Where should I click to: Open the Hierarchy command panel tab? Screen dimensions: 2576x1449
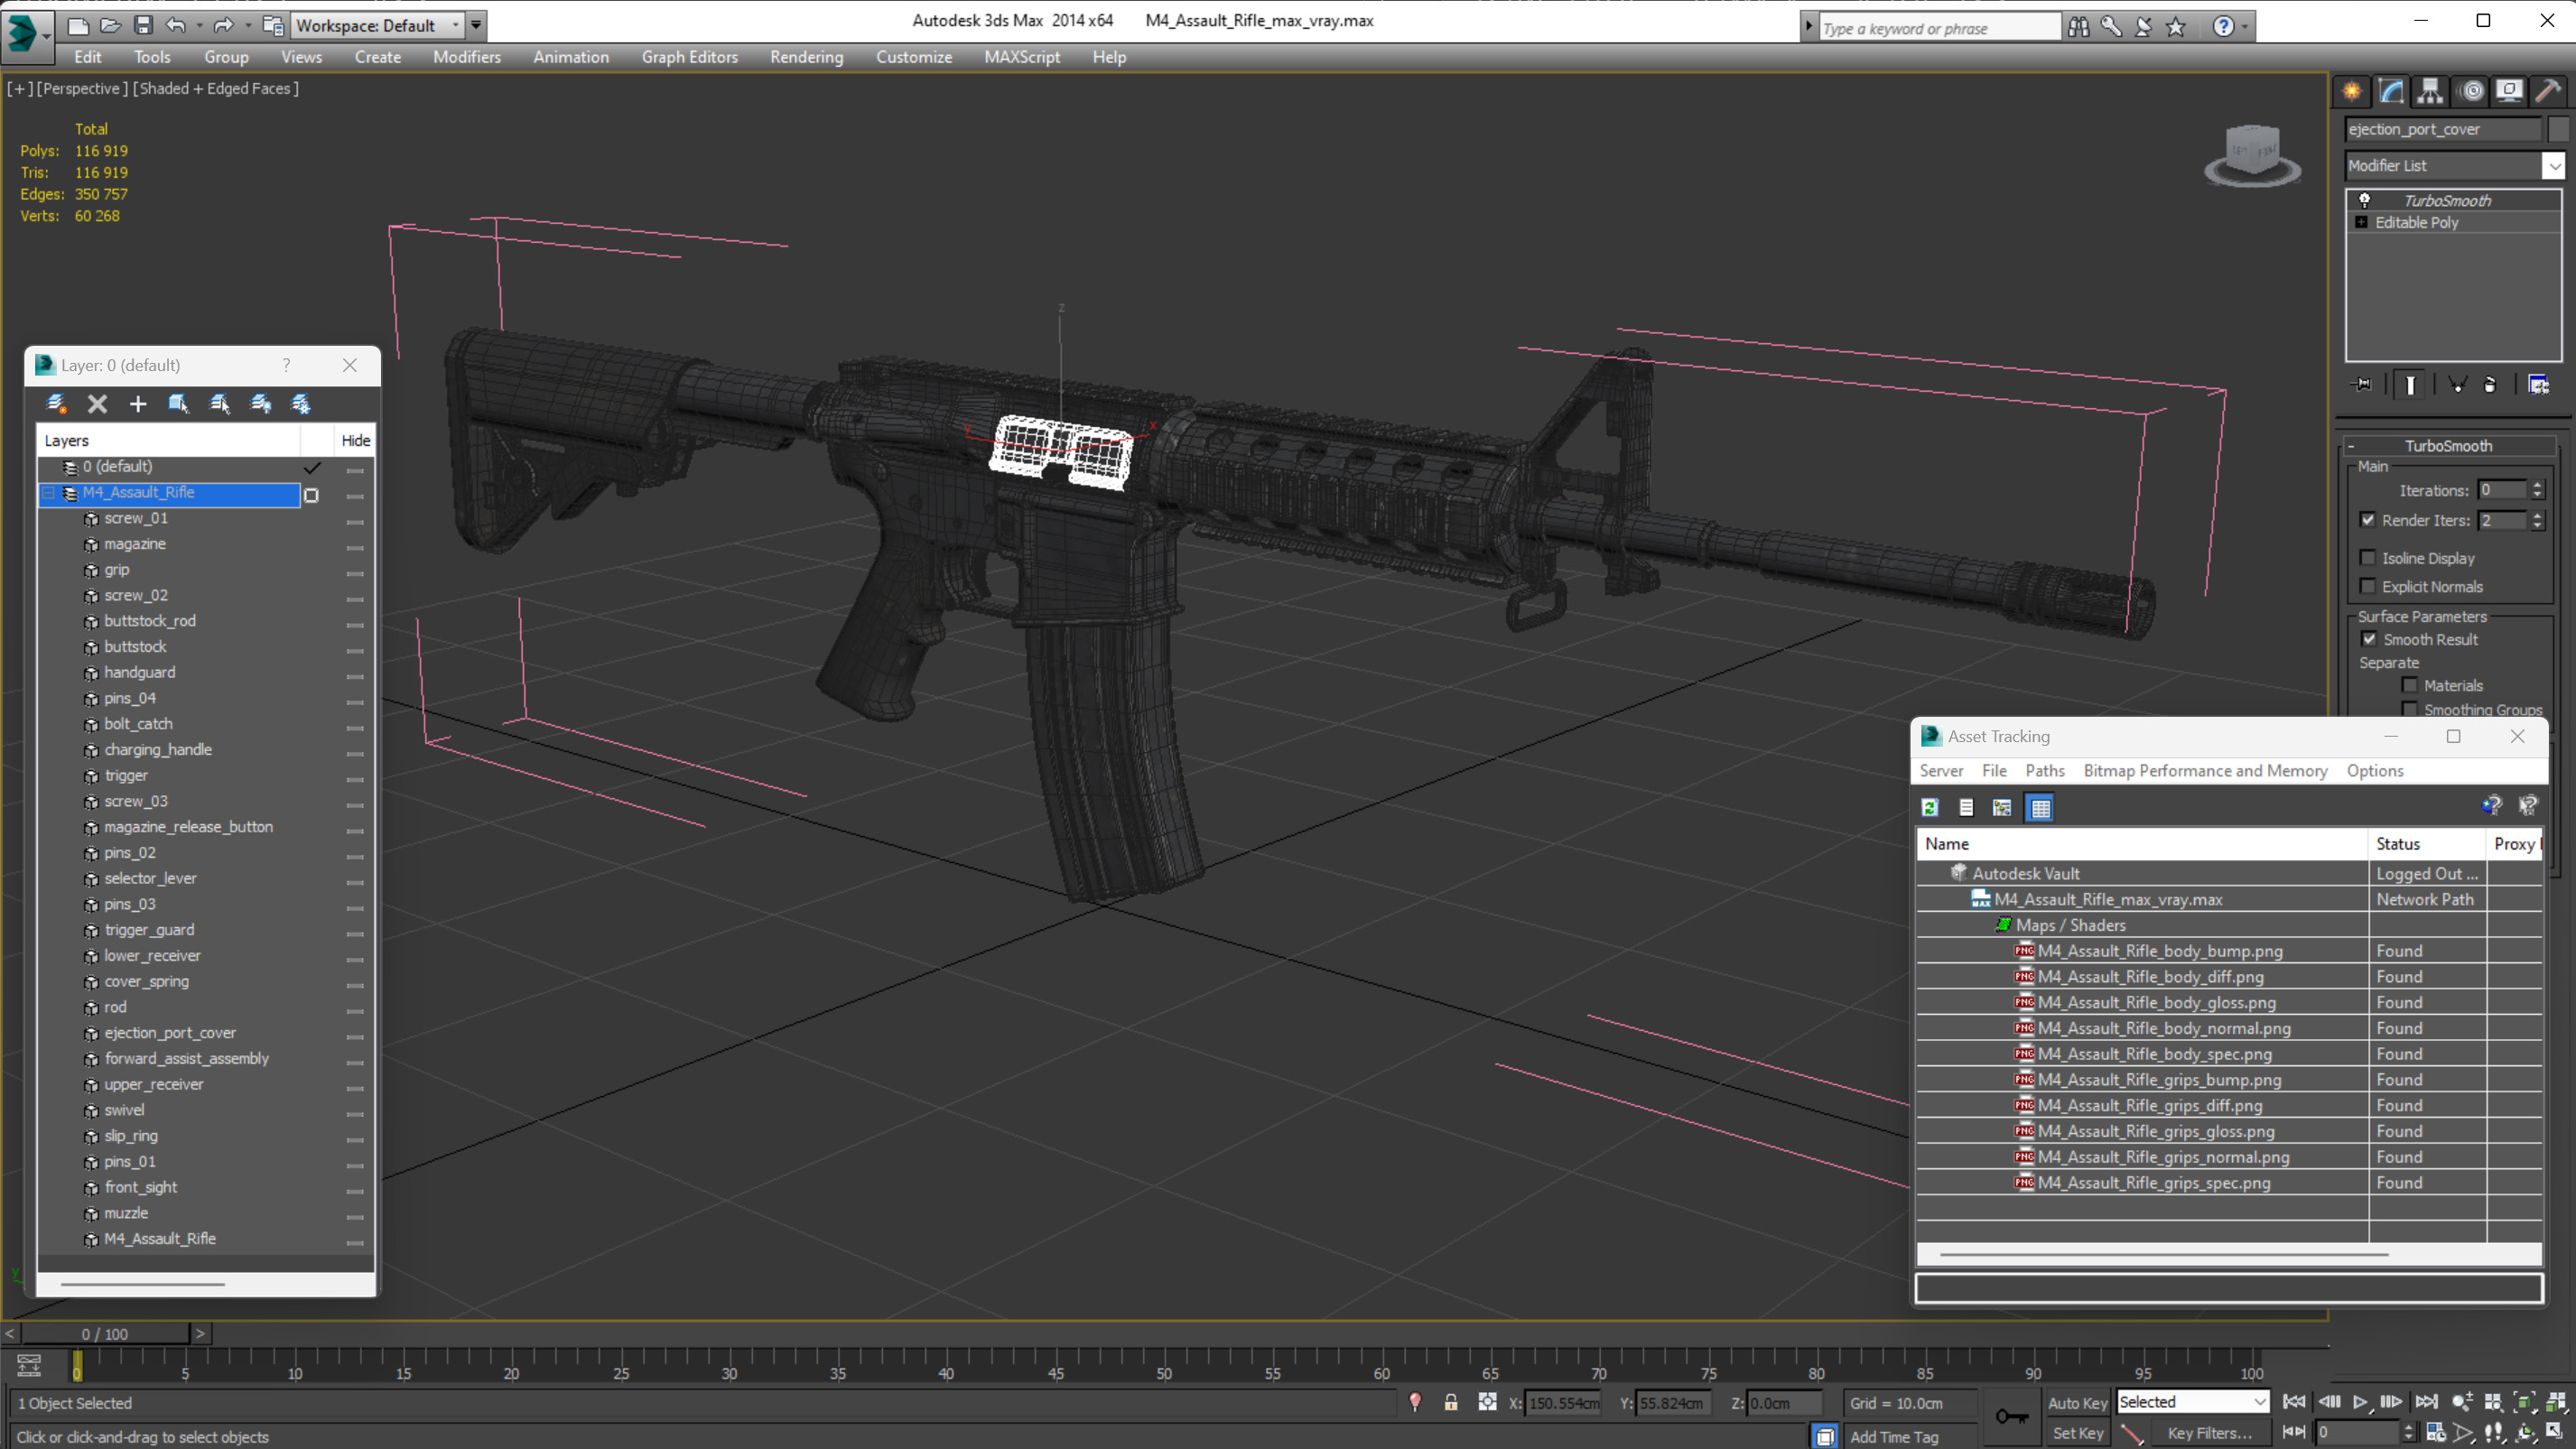[2430, 91]
